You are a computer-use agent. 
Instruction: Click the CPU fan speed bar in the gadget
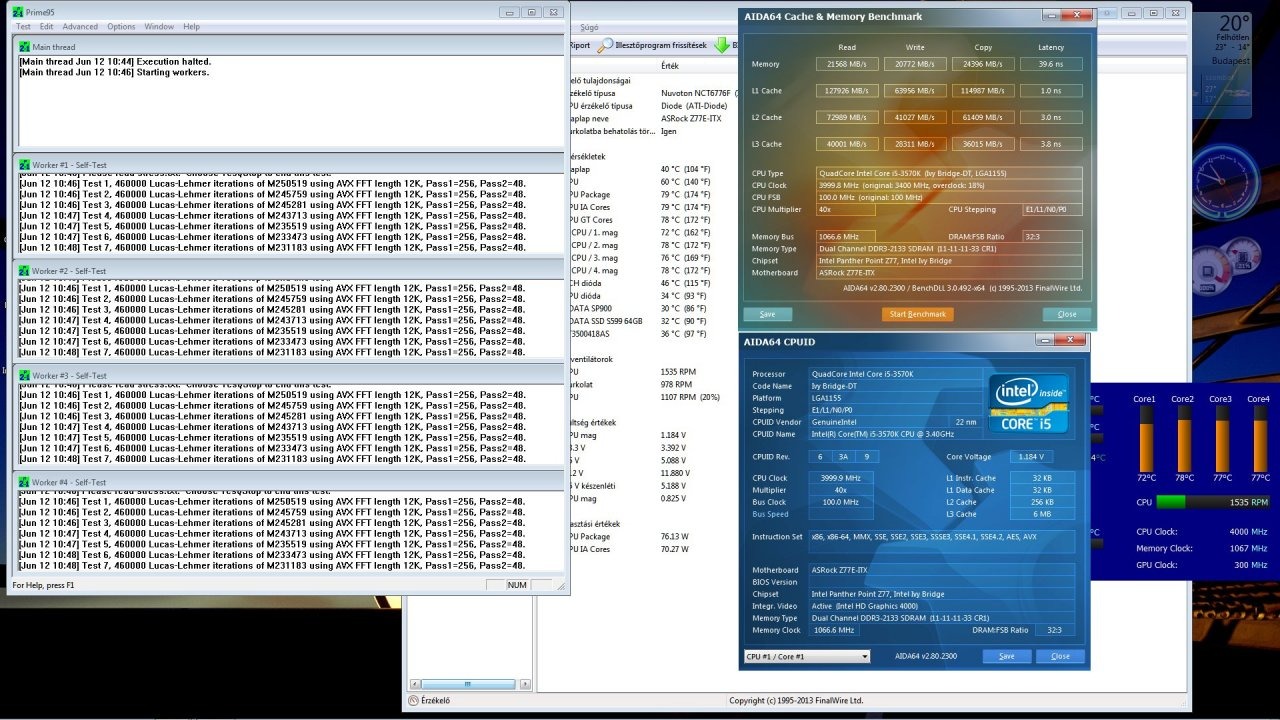[1212, 502]
